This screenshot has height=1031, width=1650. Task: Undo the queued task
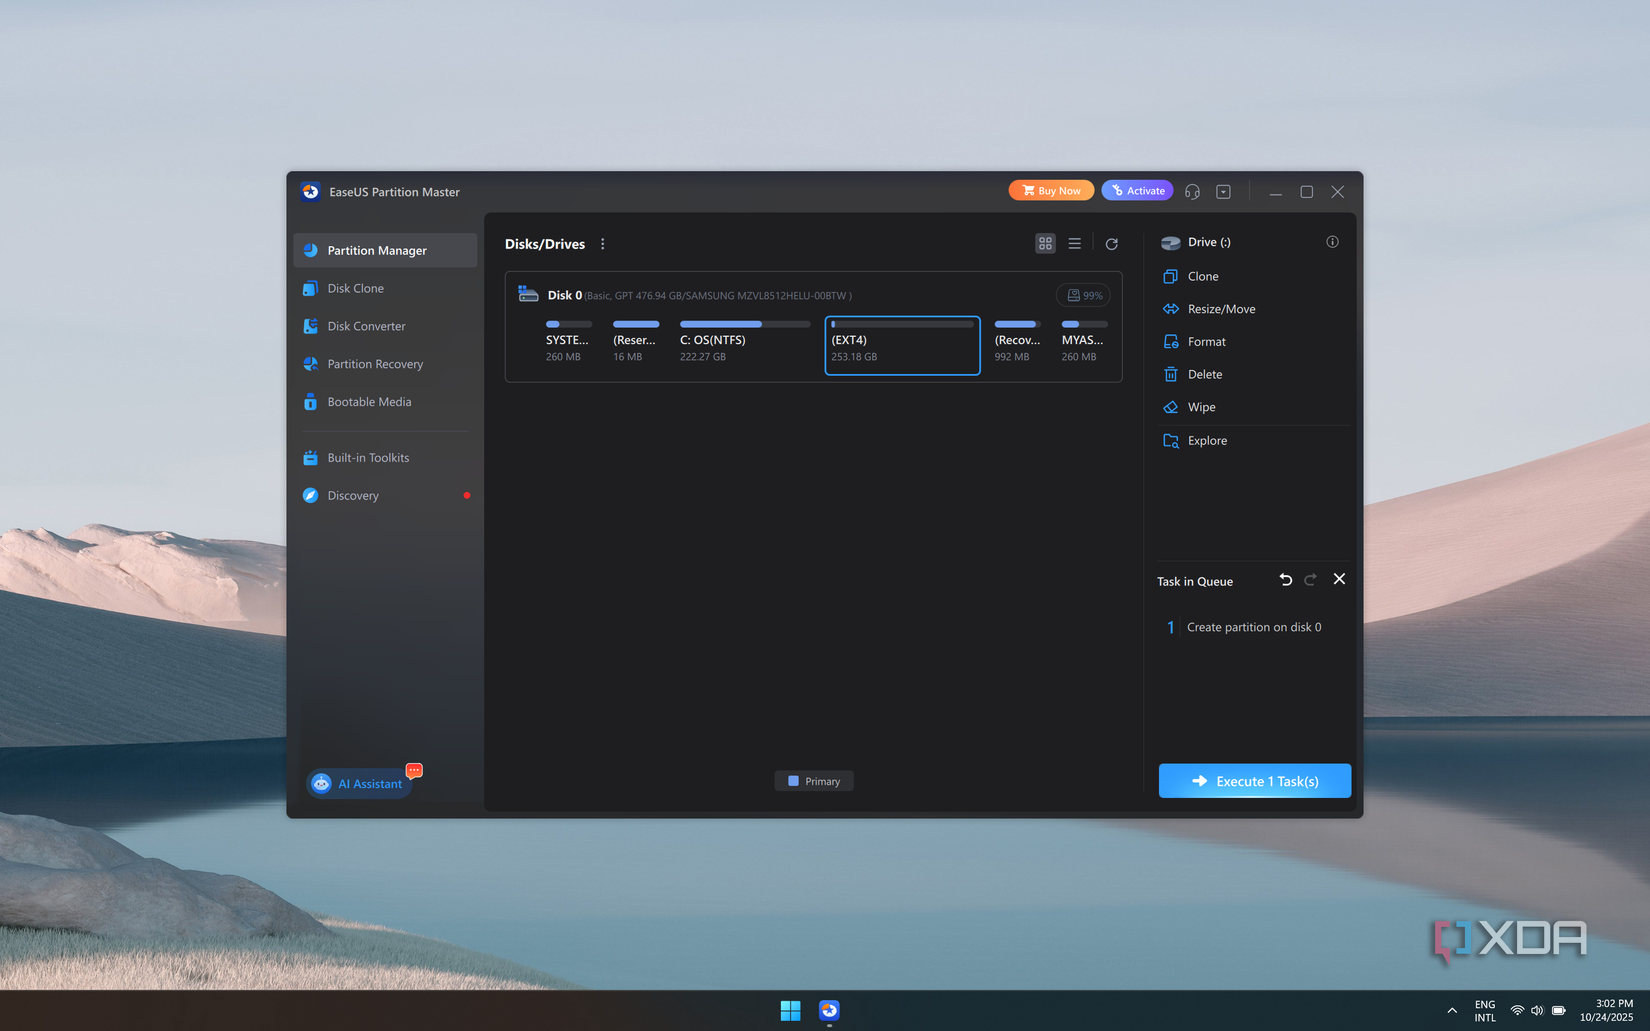point(1286,580)
